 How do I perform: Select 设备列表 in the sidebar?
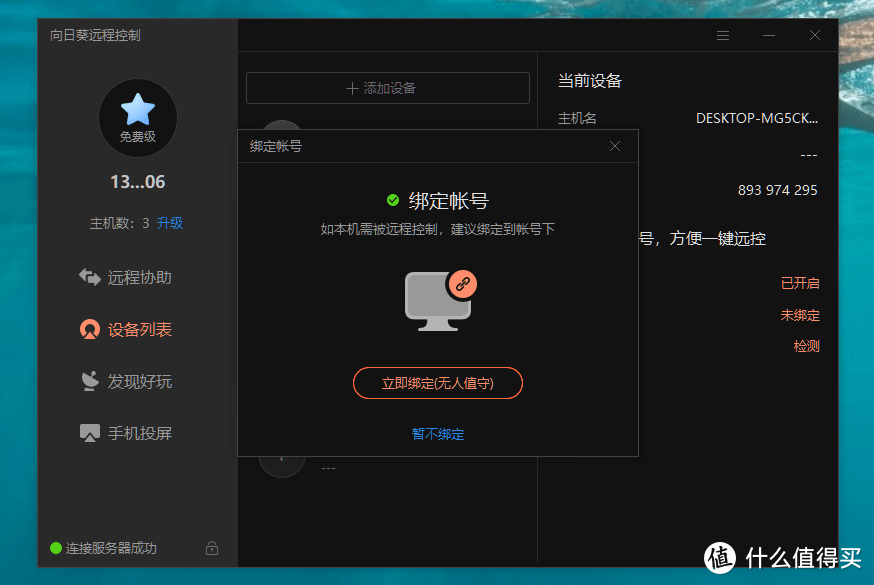[125, 329]
